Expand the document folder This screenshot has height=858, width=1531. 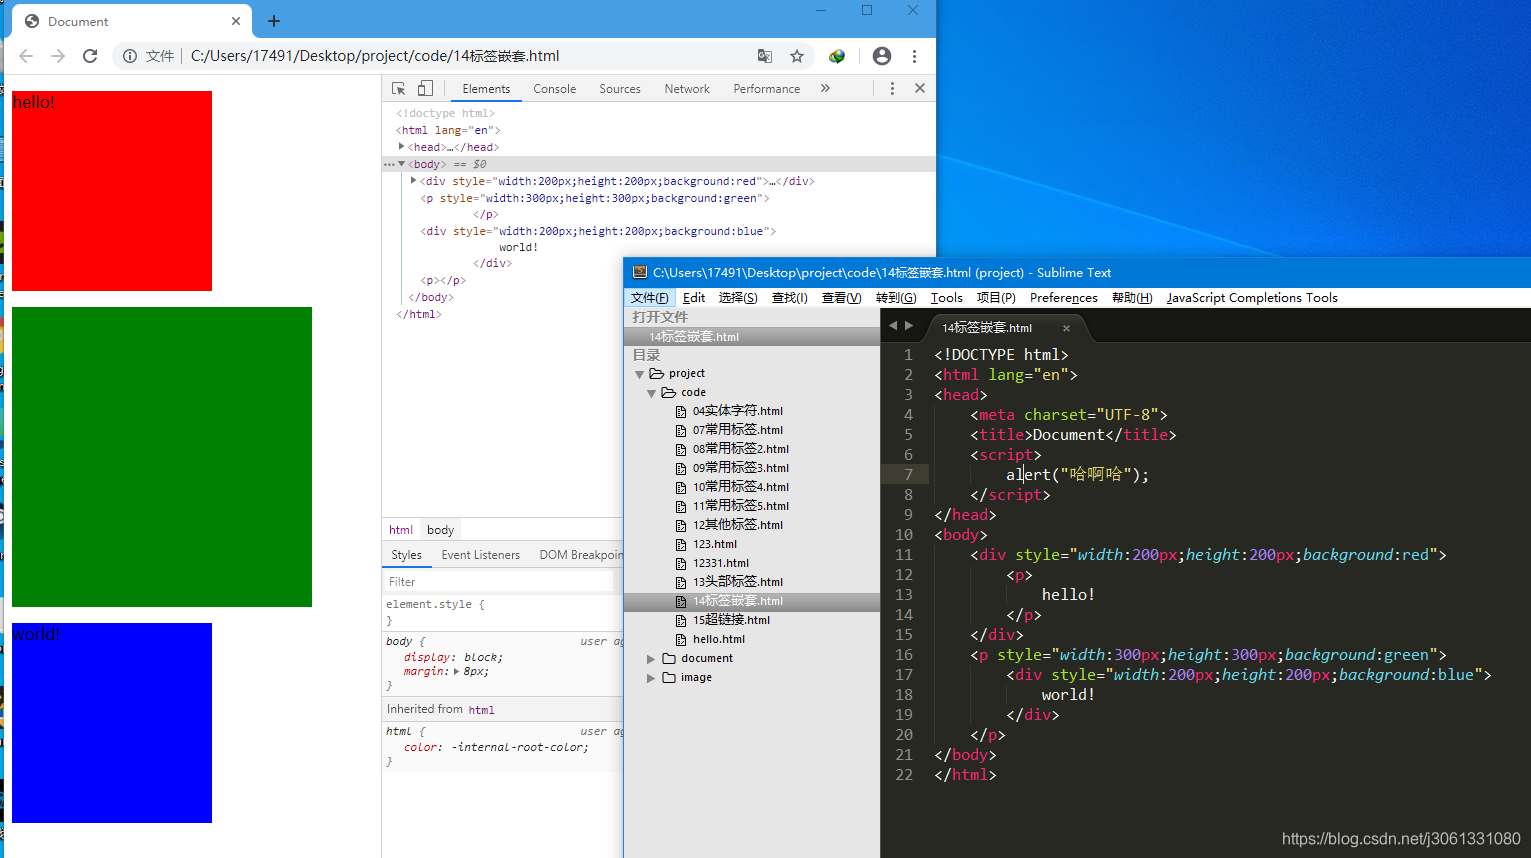[x=651, y=659]
